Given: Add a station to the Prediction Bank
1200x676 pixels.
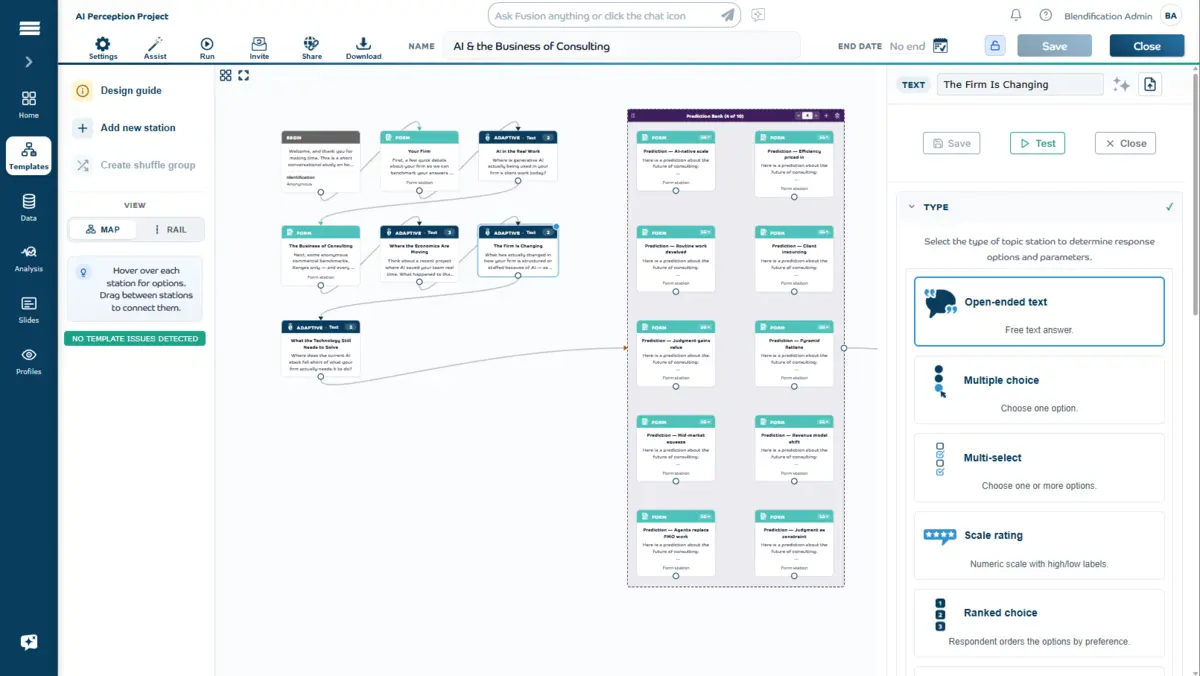Looking at the screenshot, I should pos(826,116).
